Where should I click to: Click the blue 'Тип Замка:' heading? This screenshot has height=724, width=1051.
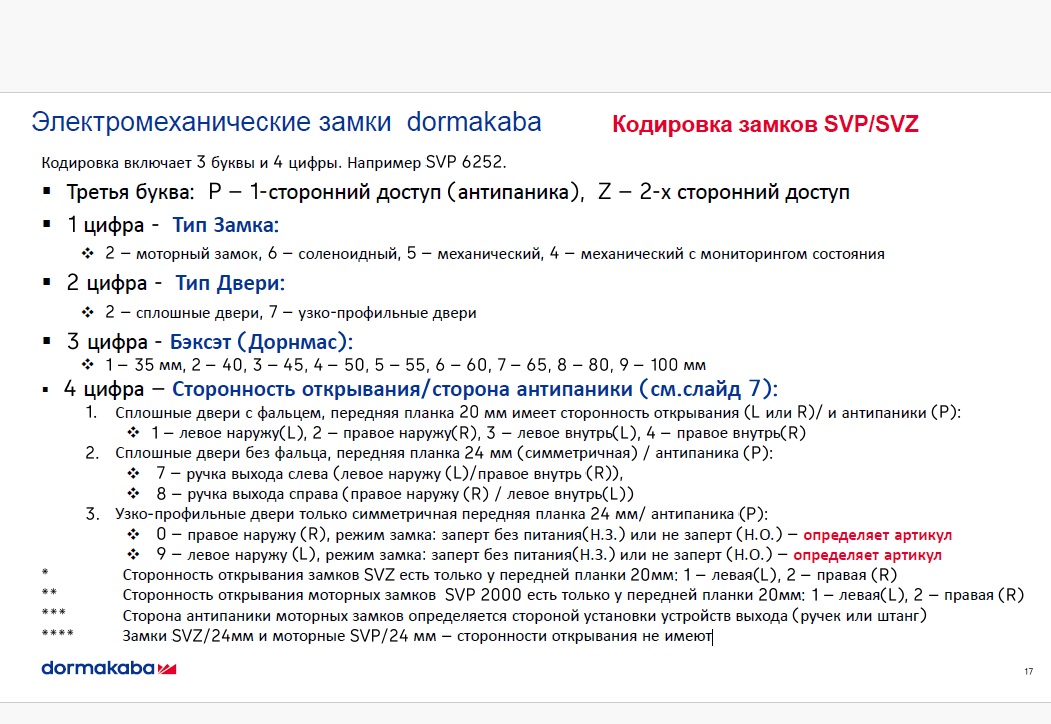pyautogui.click(x=225, y=225)
